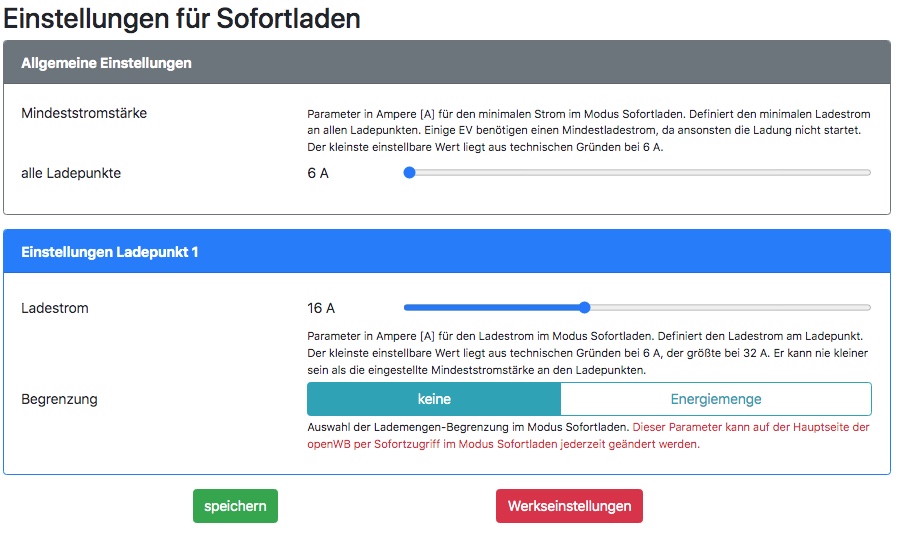This screenshot has height=537, width=904.
Task: Click the "Ladestrom" label
Action: (55, 308)
